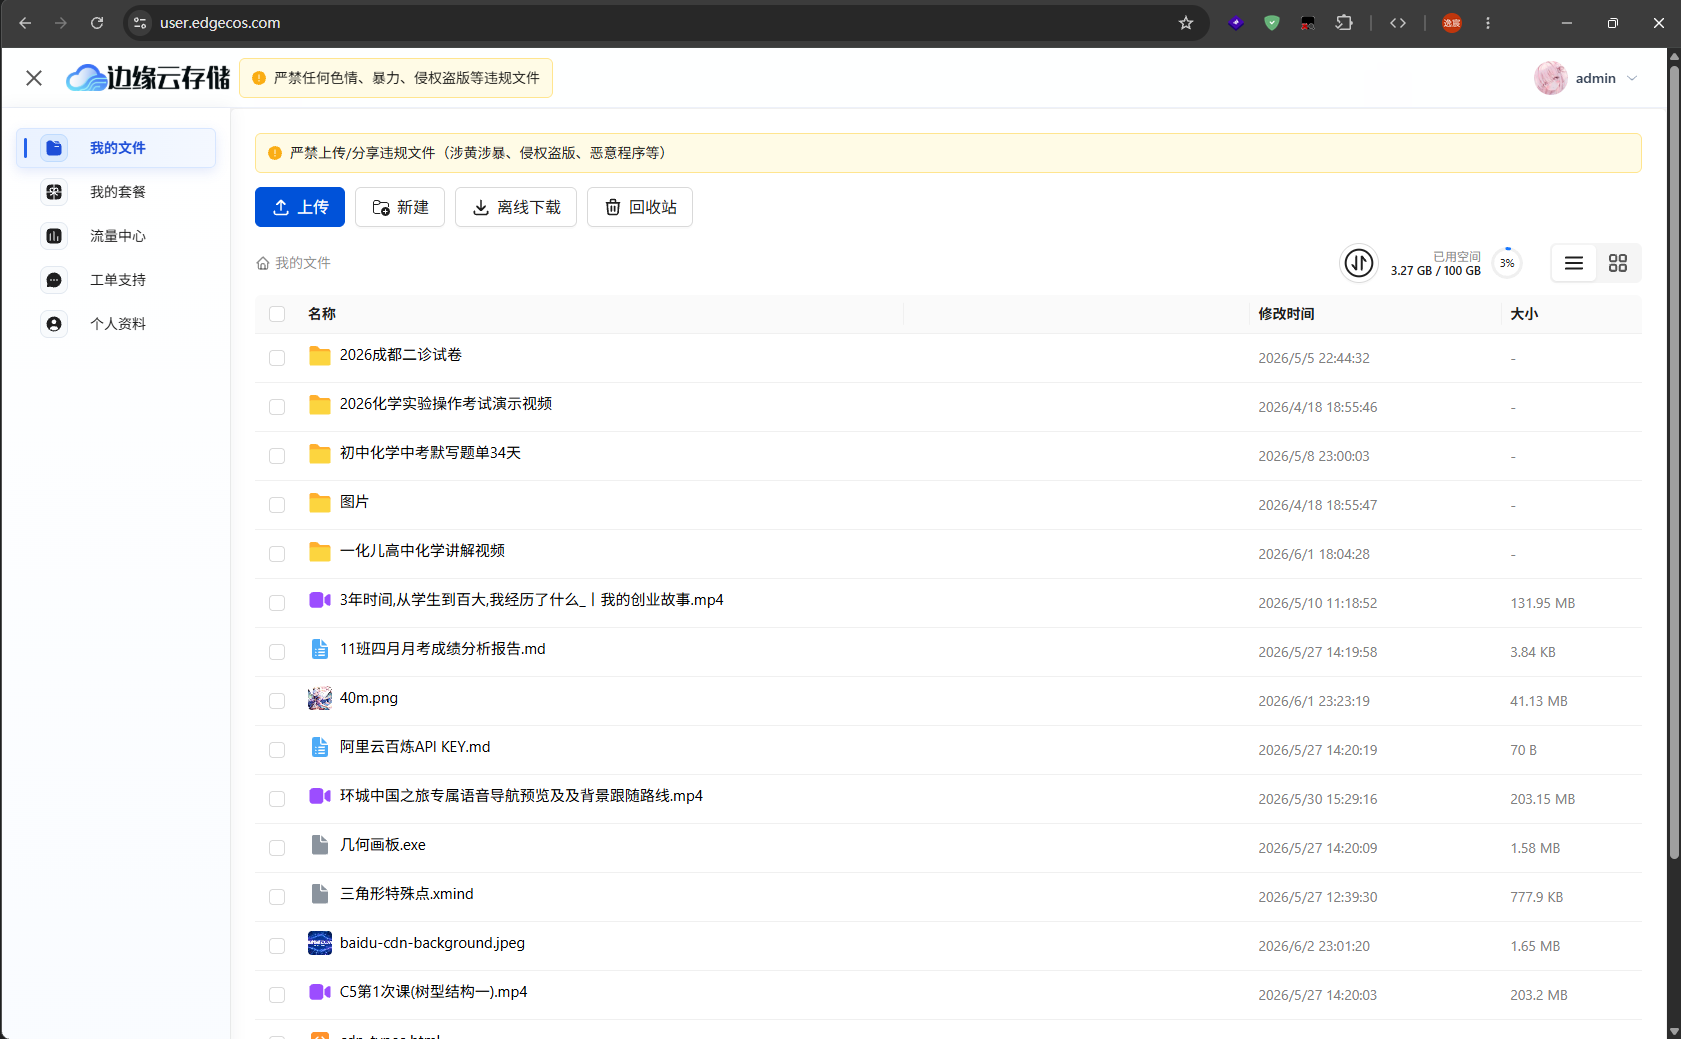Switch to list view

point(1574,263)
